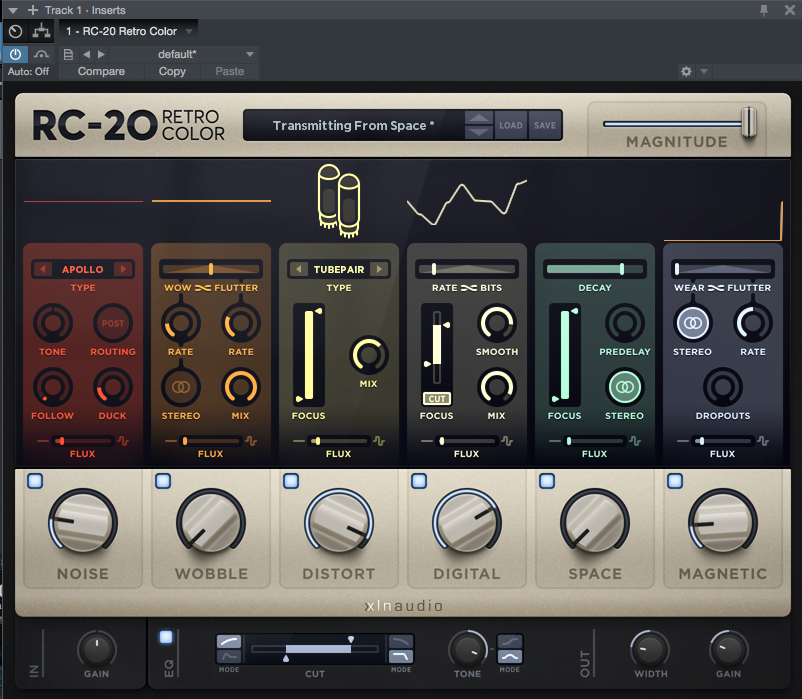Select next noise type right of APOLLO
This screenshot has height=699, width=802.
click(123, 269)
